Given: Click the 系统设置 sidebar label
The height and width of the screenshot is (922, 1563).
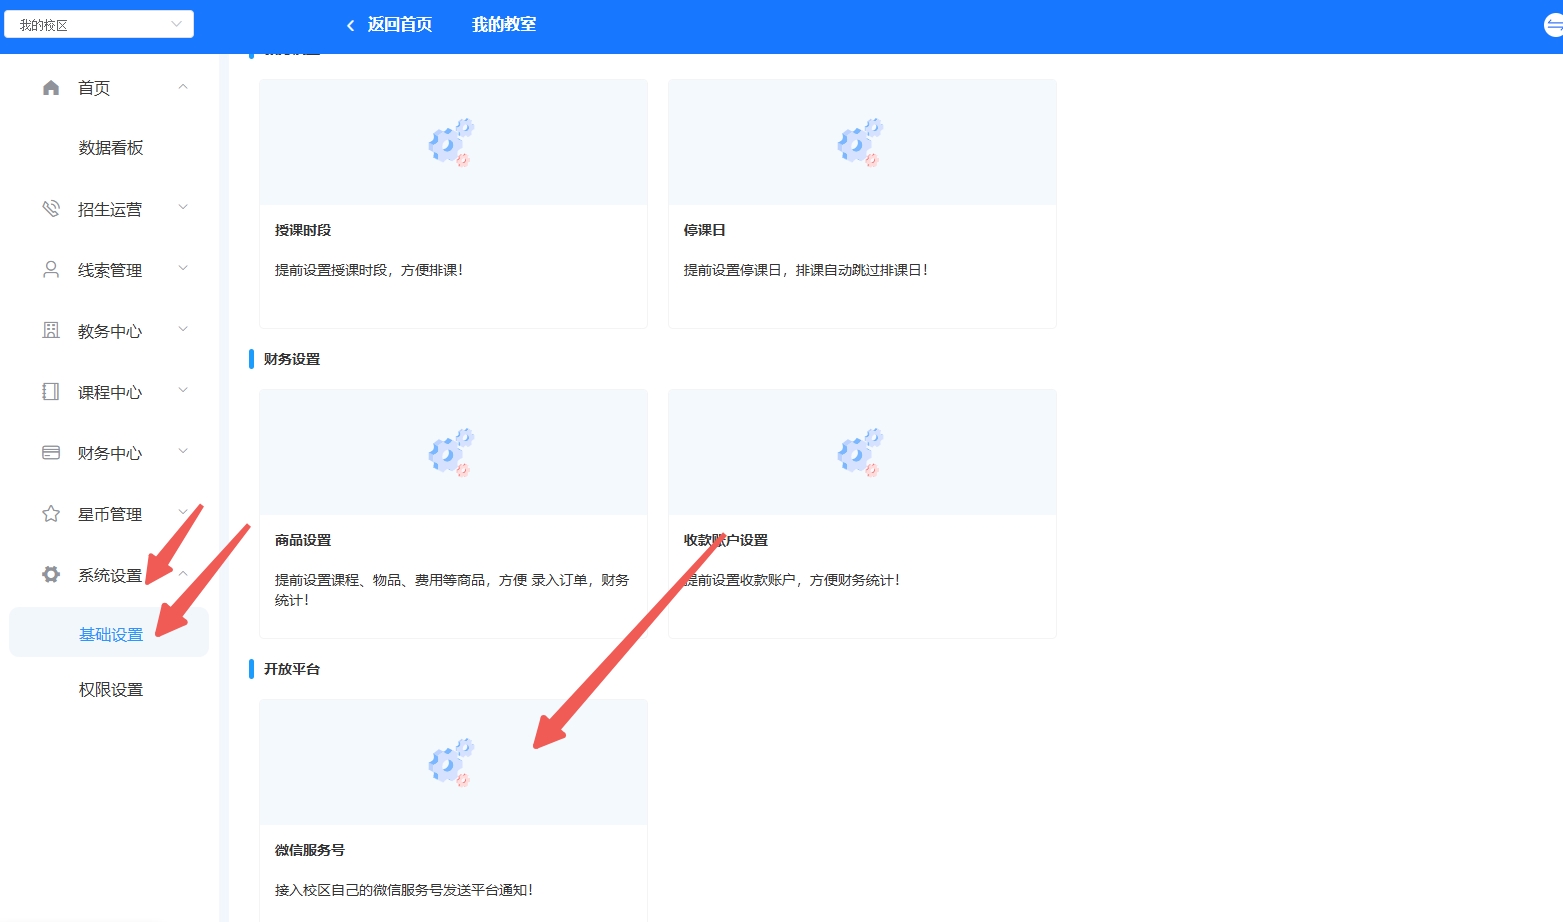Looking at the screenshot, I should 110,575.
